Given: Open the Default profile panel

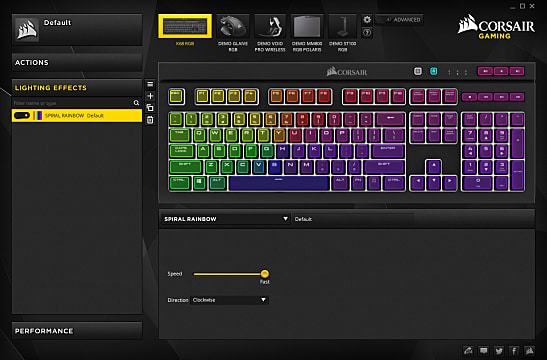Looking at the screenshot, I should pyautogui.click(x=77, y=30).
